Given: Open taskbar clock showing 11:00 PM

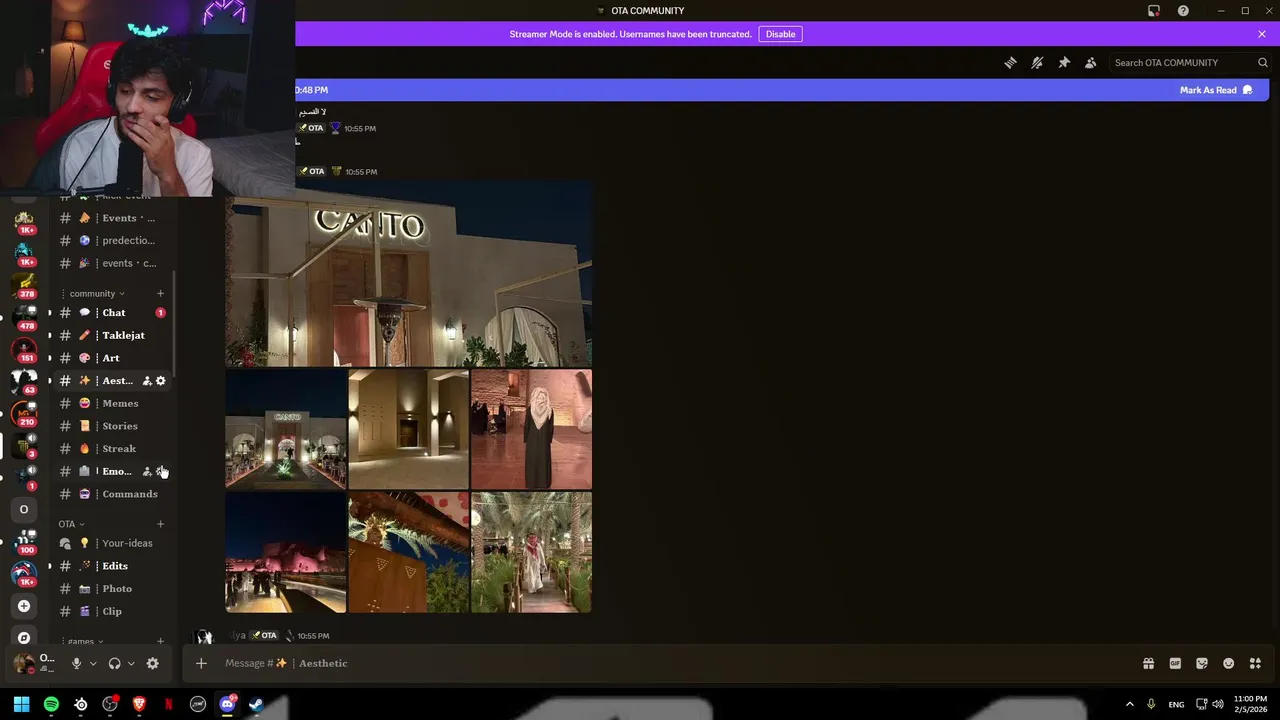Looking at the screenshot, I should [1250, 704].
